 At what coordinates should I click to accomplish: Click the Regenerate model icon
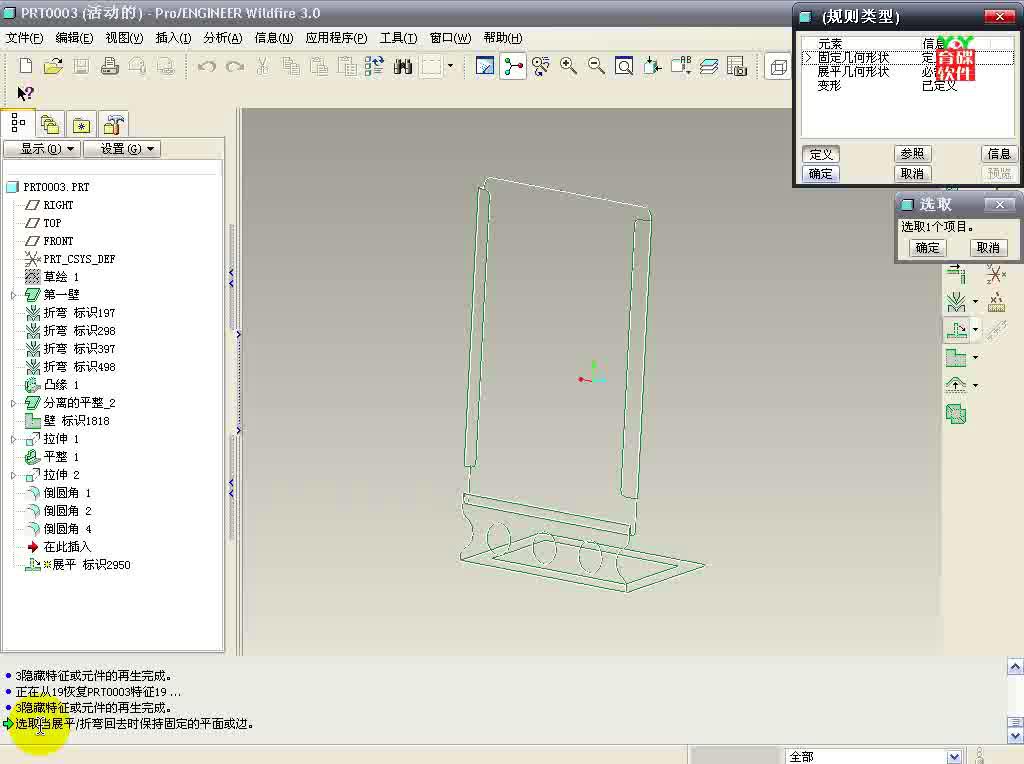tap(374, 66)
